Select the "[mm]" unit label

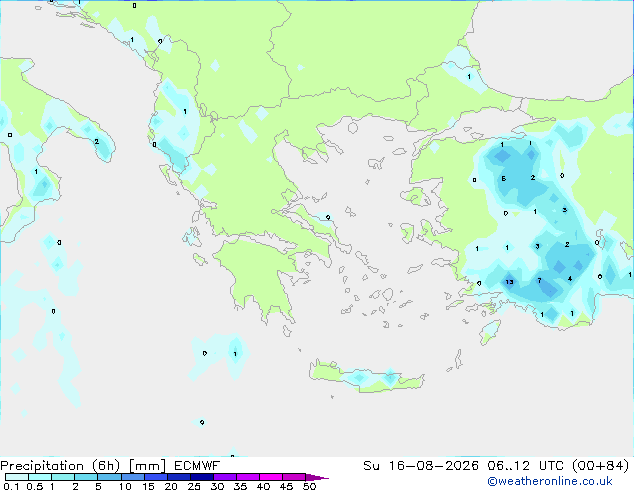147,466
